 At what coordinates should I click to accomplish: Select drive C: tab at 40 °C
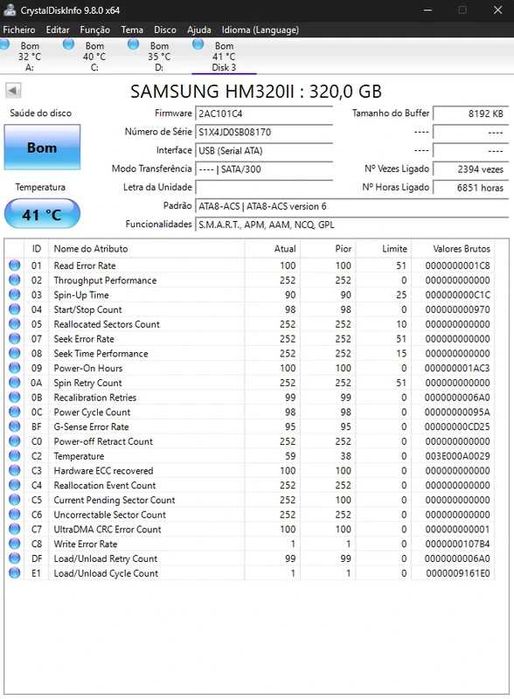point(94,56)
